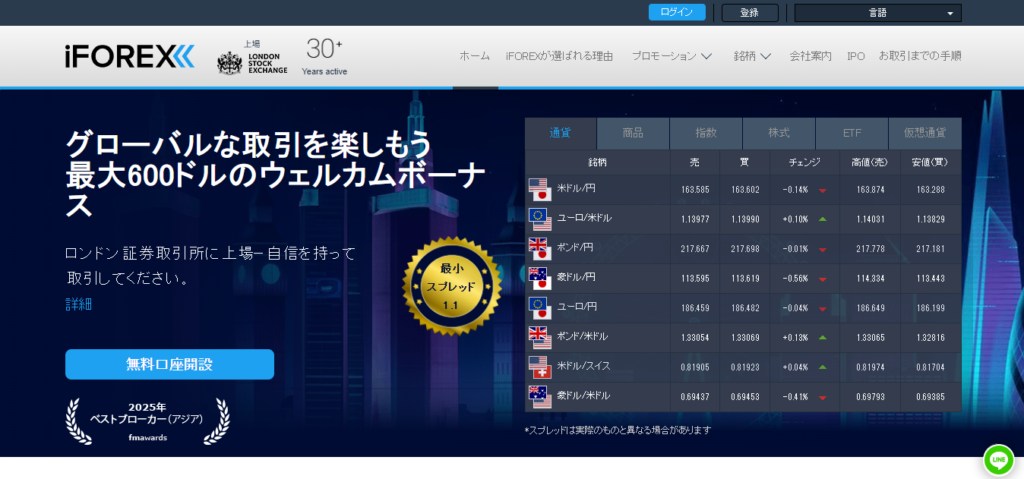Switch to the 株式 tab
The image size is (1024, 479).
point(779,133)
